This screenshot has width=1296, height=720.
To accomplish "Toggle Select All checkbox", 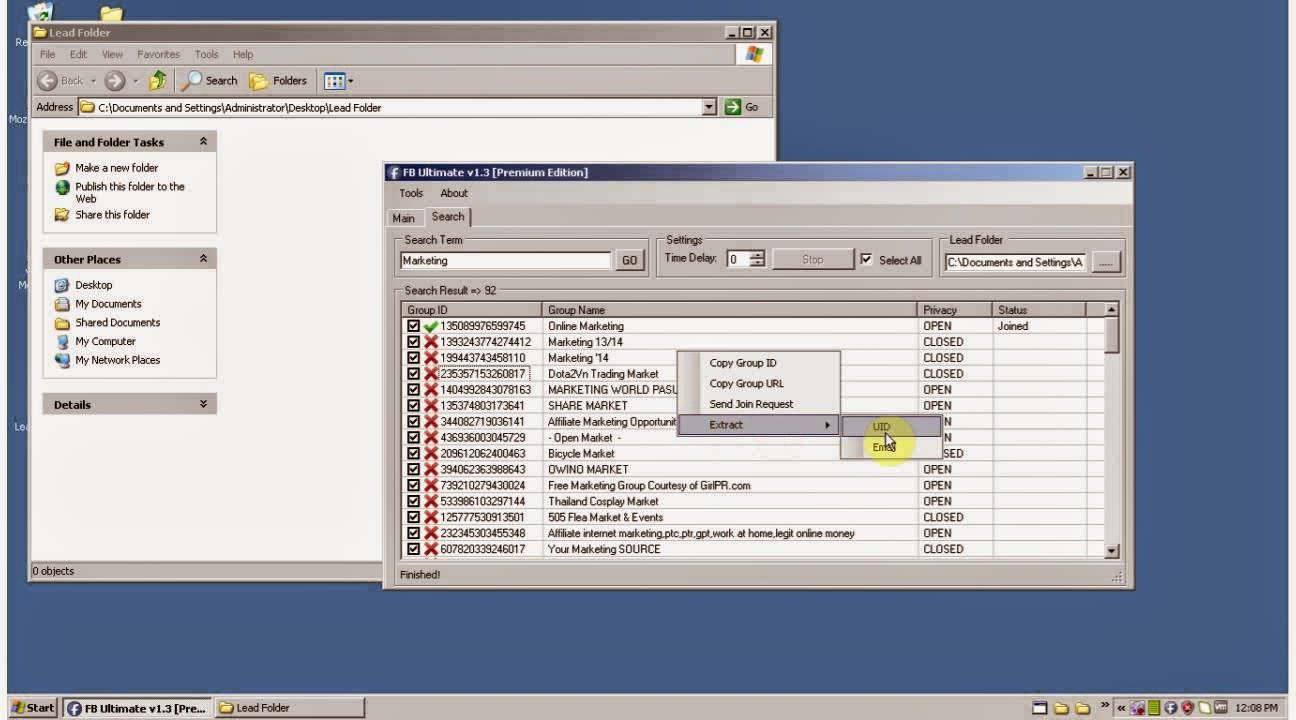I will click(x=866, y=260).
